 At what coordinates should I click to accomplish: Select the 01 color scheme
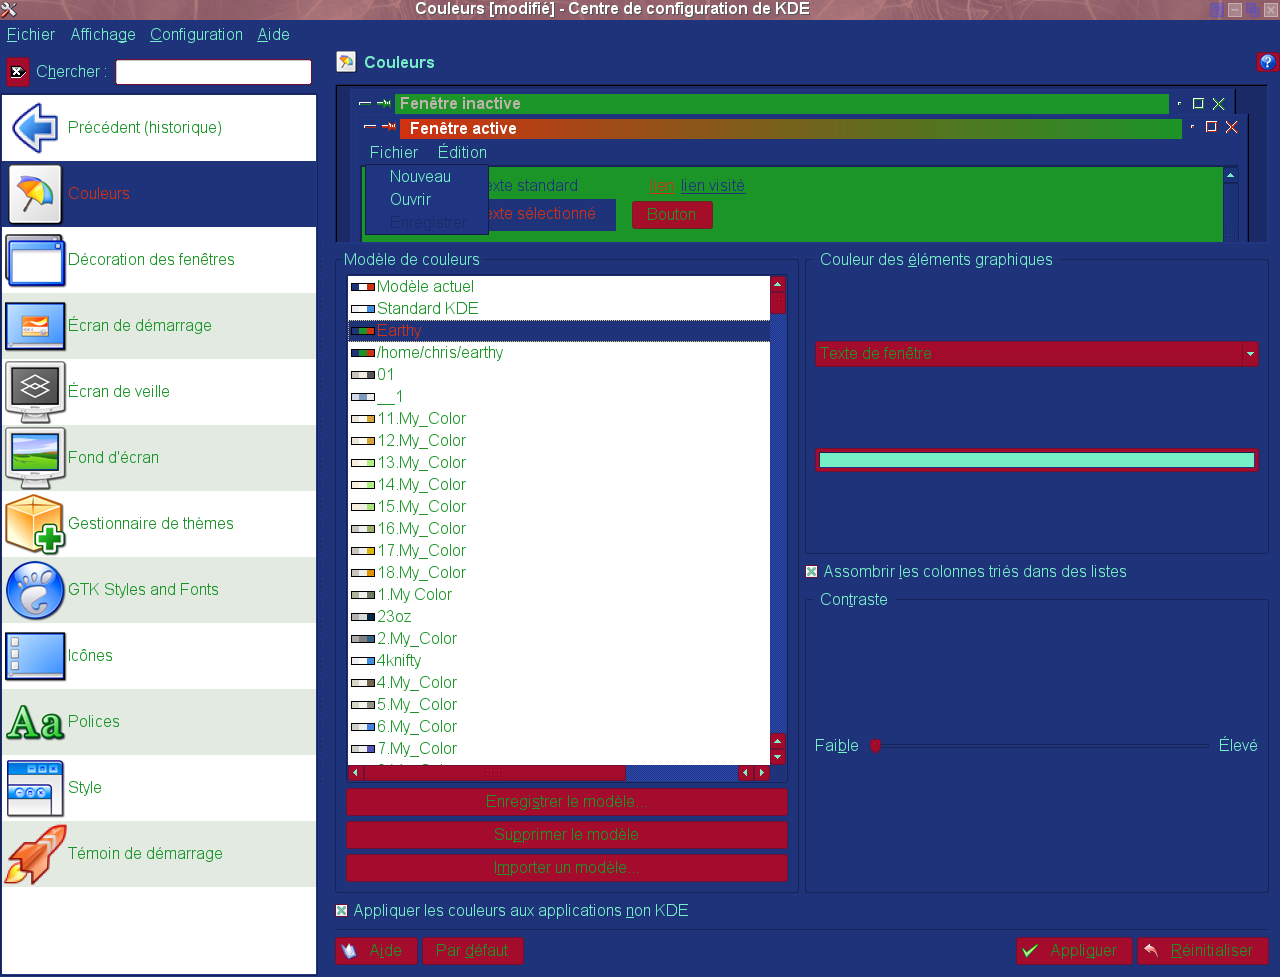[x=559, y=375]
